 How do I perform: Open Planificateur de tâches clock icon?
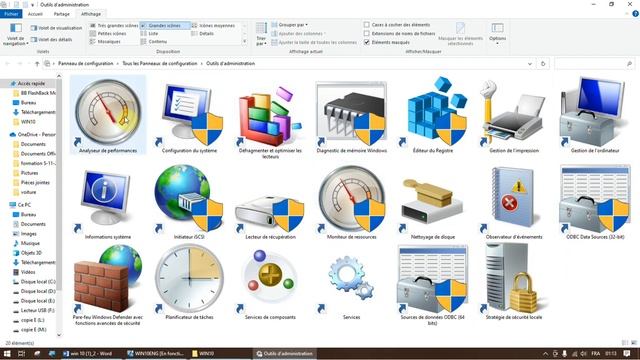click(189, 279)
